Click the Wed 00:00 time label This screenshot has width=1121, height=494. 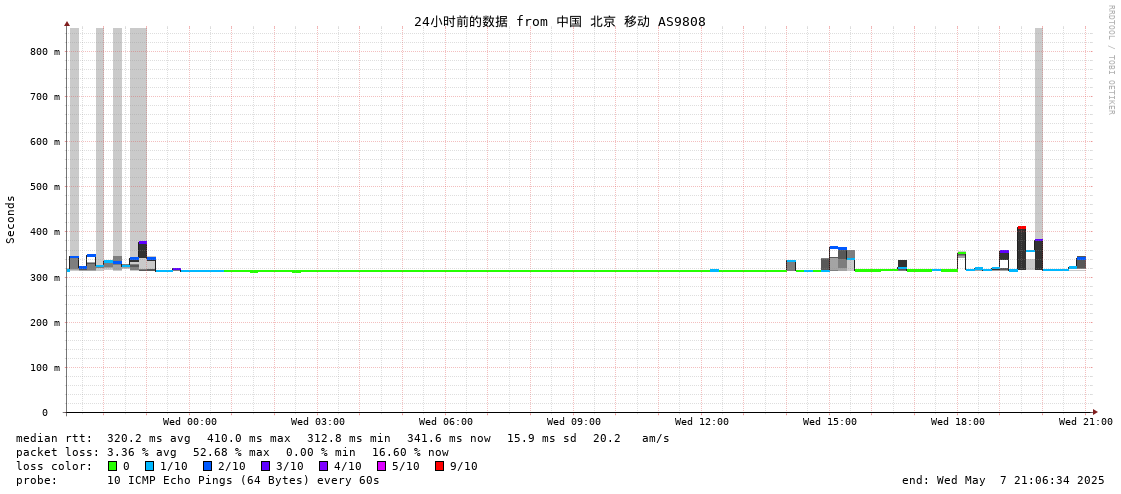[189, 422]
